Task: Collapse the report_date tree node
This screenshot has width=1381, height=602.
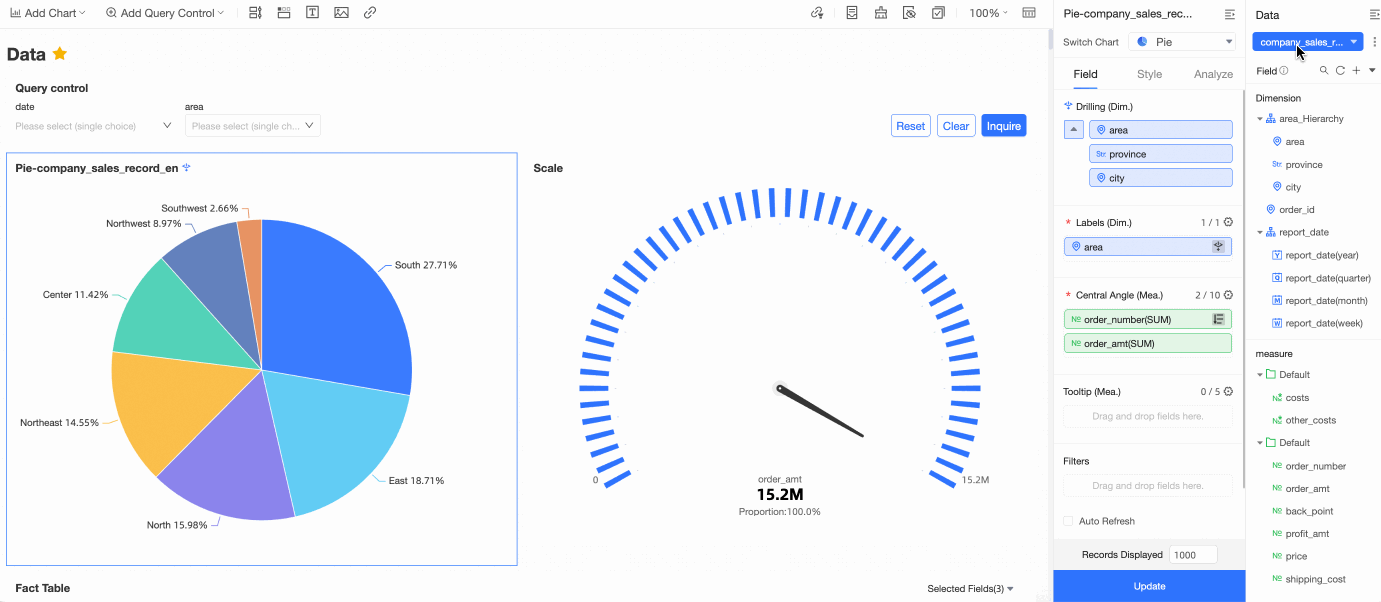Action: pyautogui.click(x=1260, y=232)
